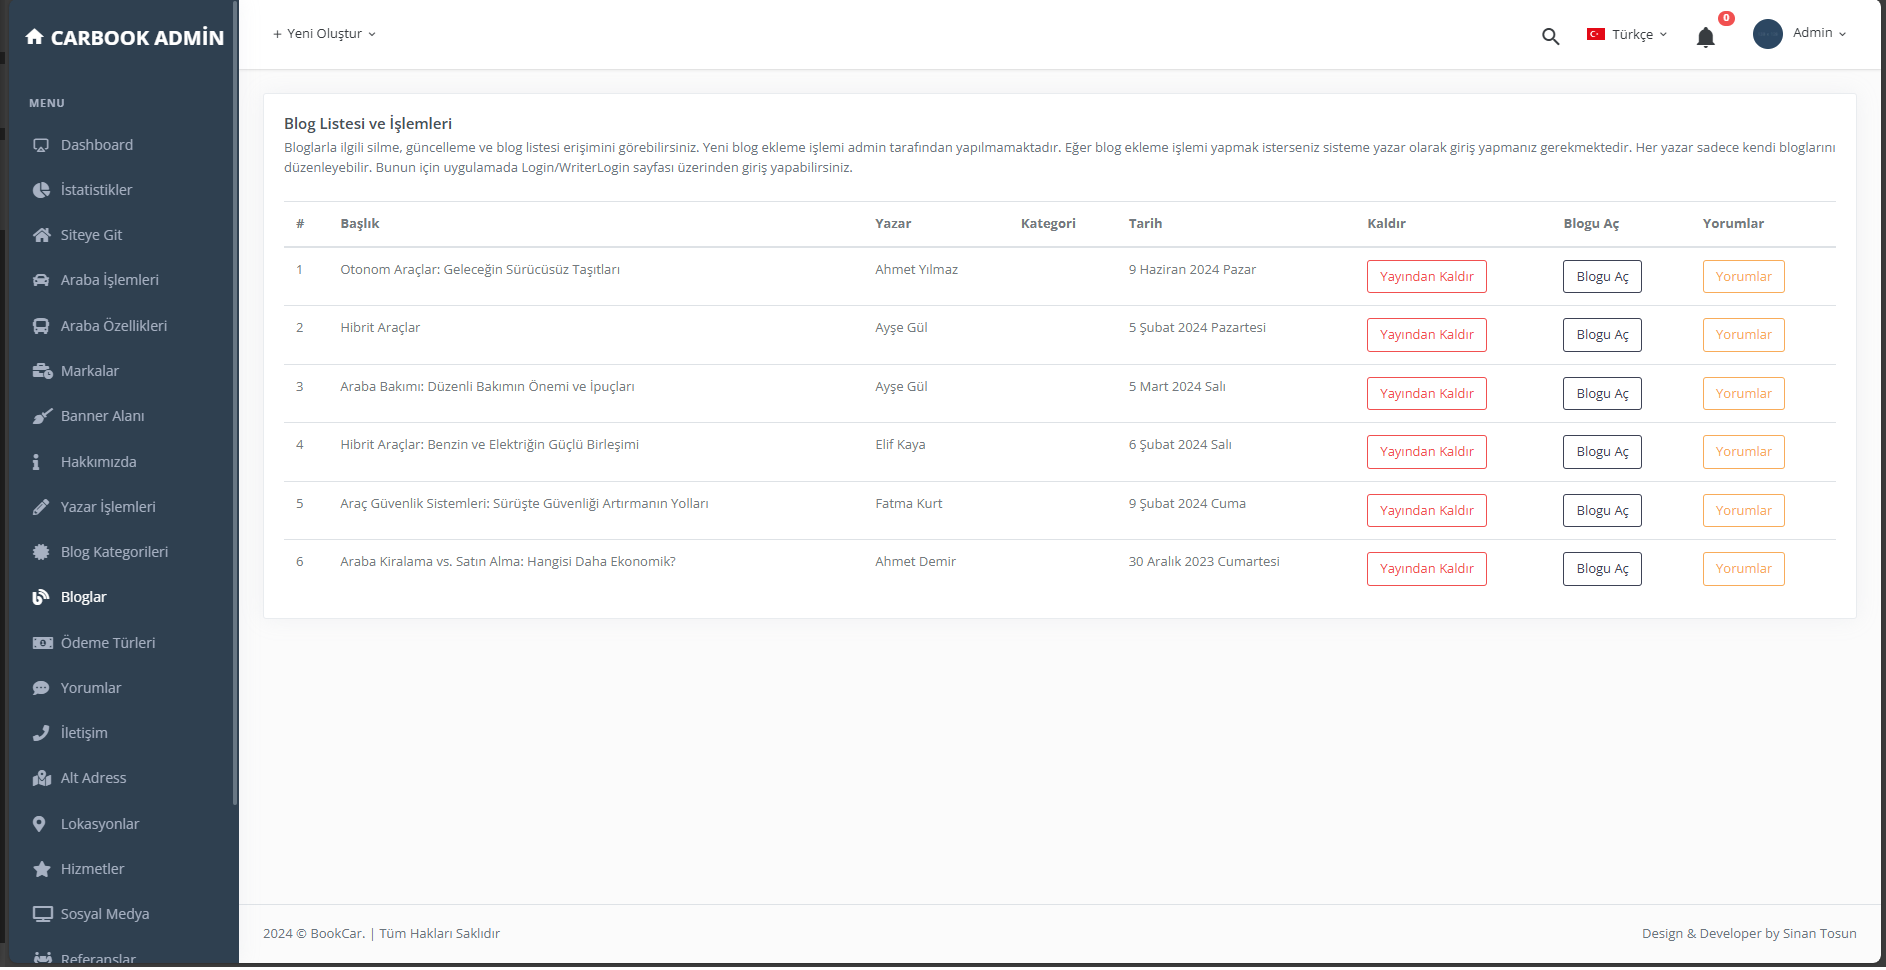Click the Lokasyonlar map pin icon
The width and height of the screenshot is (1886, 970).
40,824
